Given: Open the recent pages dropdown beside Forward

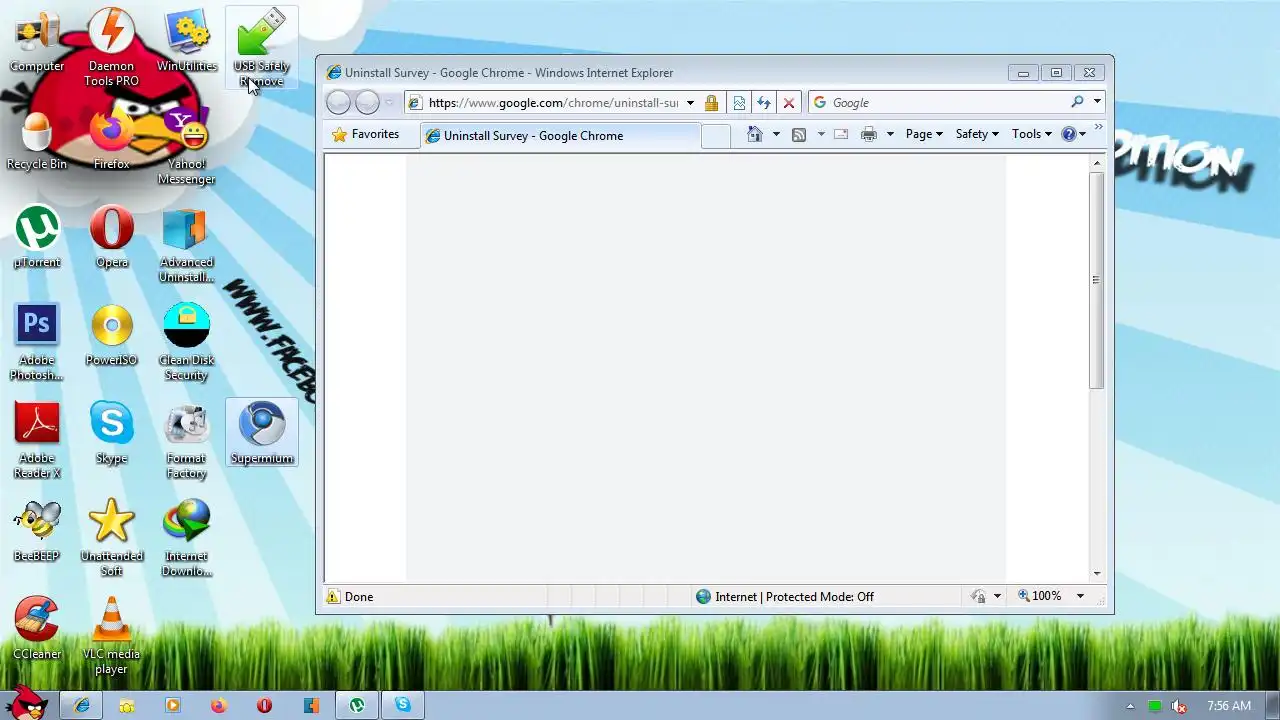Looking at the screenshot, I should click(x=390, y=103).
